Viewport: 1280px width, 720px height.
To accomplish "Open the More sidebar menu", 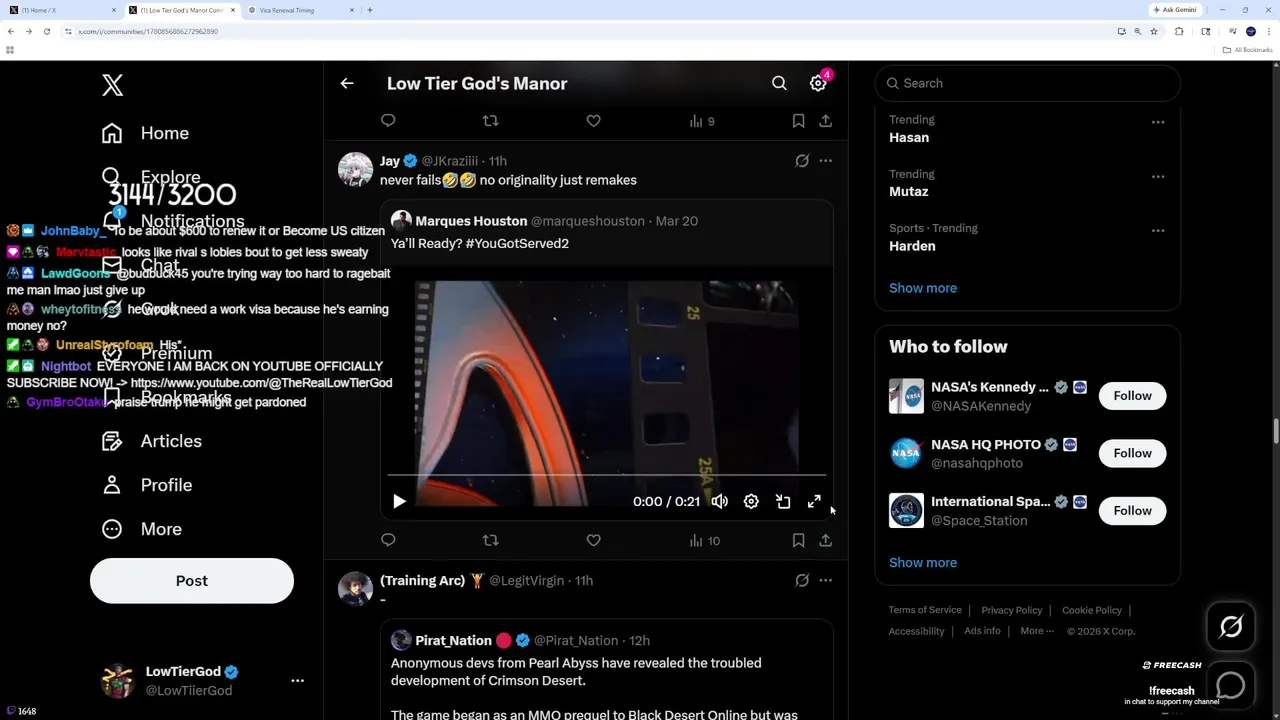I will tap(141, 529).
